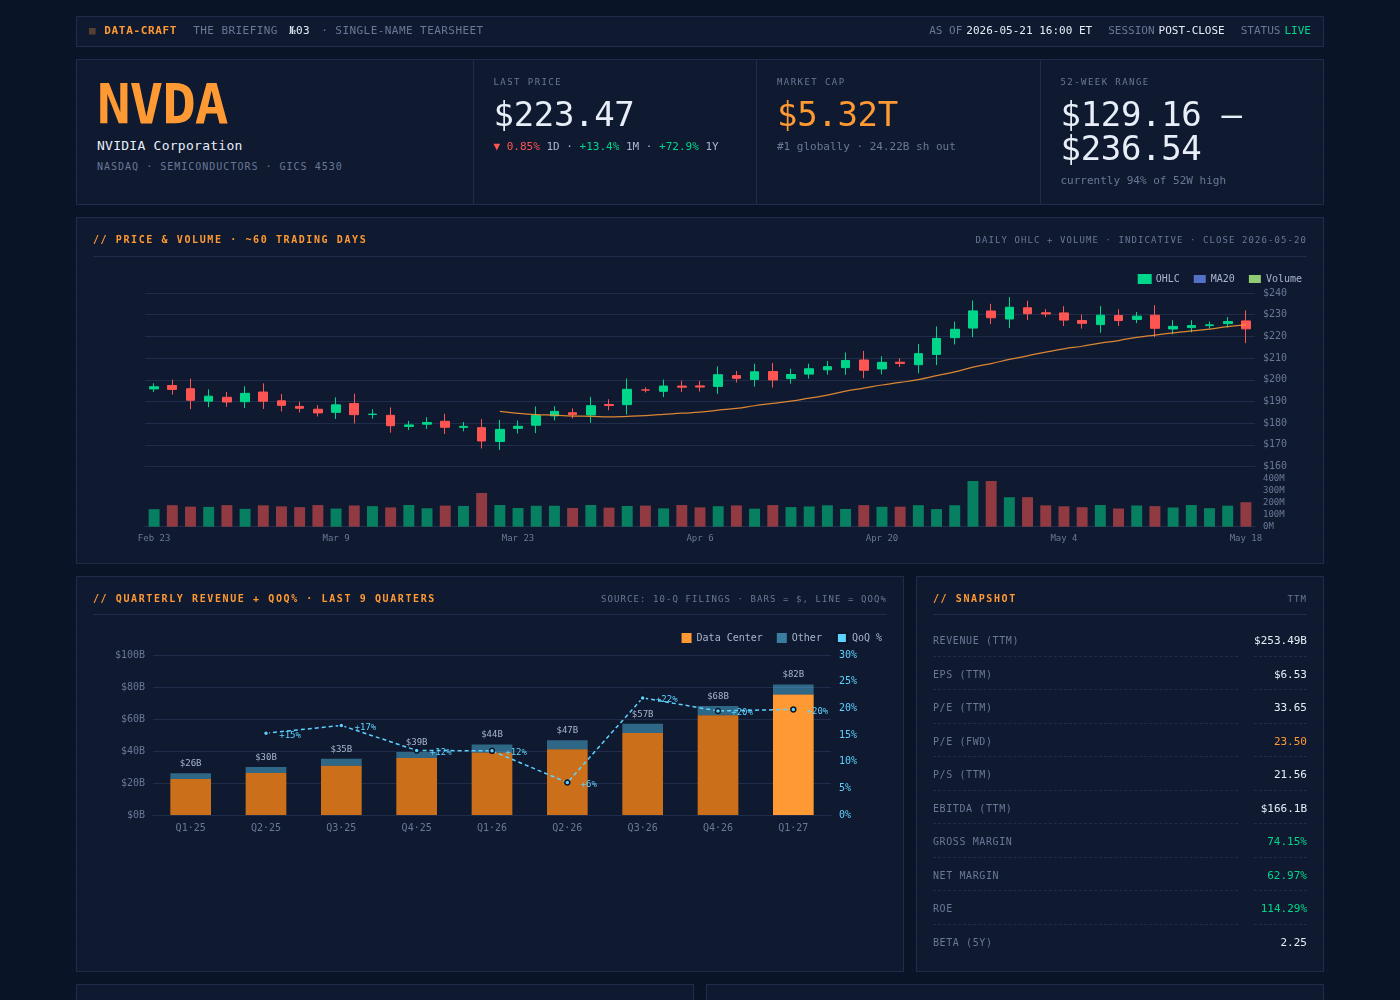Select the Q1·25 revenue bar
Image resolution: width=1400 pixels, height=1000 pixels.
point(190,794)
